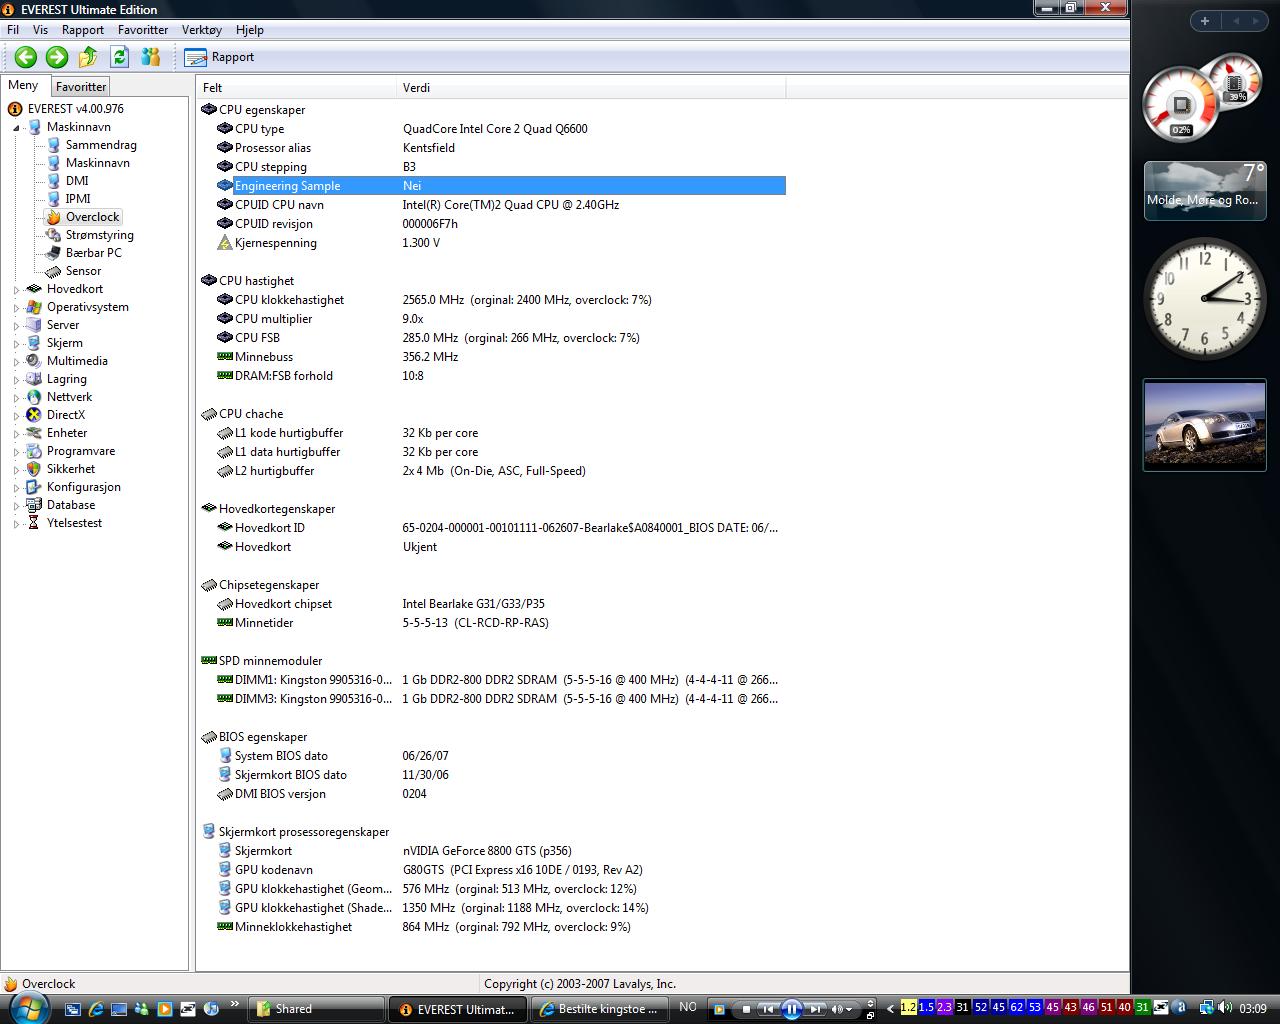Click the Sensor chip icon in tree

[53, 271]
